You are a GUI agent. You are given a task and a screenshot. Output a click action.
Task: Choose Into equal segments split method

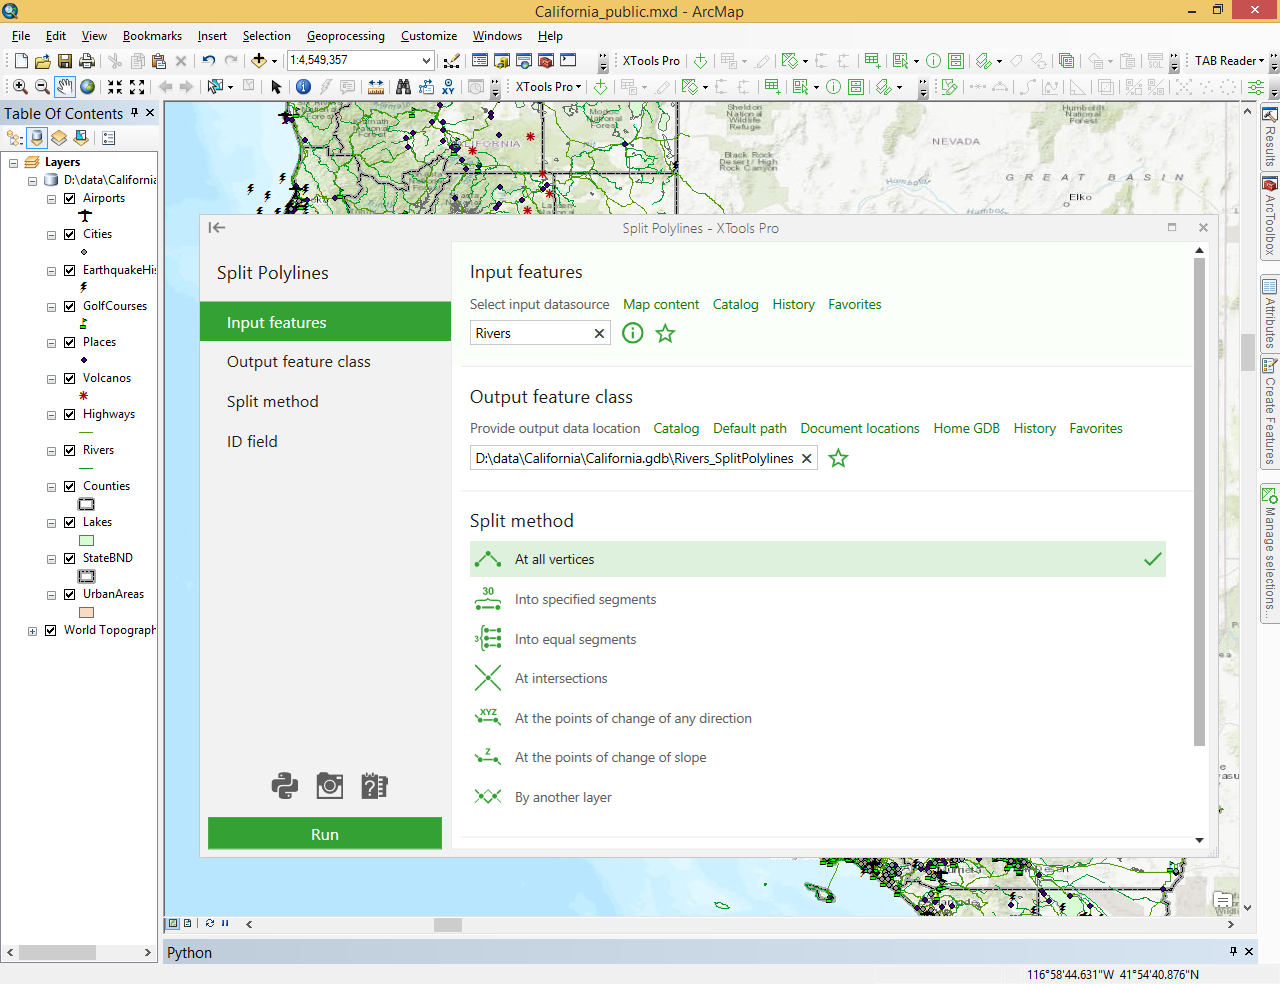pos(818,639)
